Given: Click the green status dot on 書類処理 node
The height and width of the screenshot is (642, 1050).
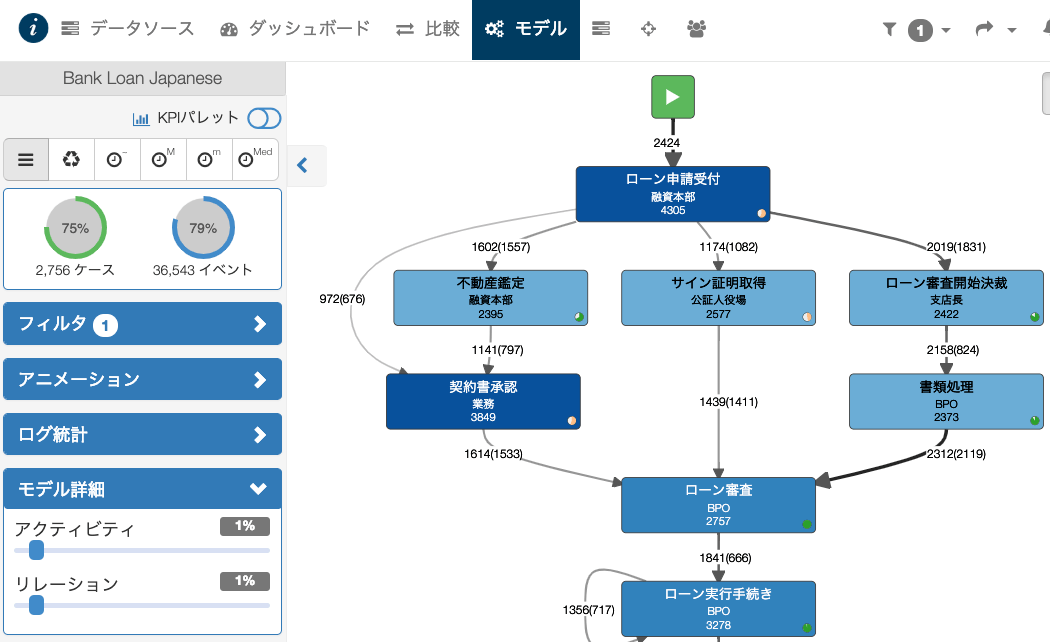Looking at the screenshot, I should click(x=1035, y=420).
